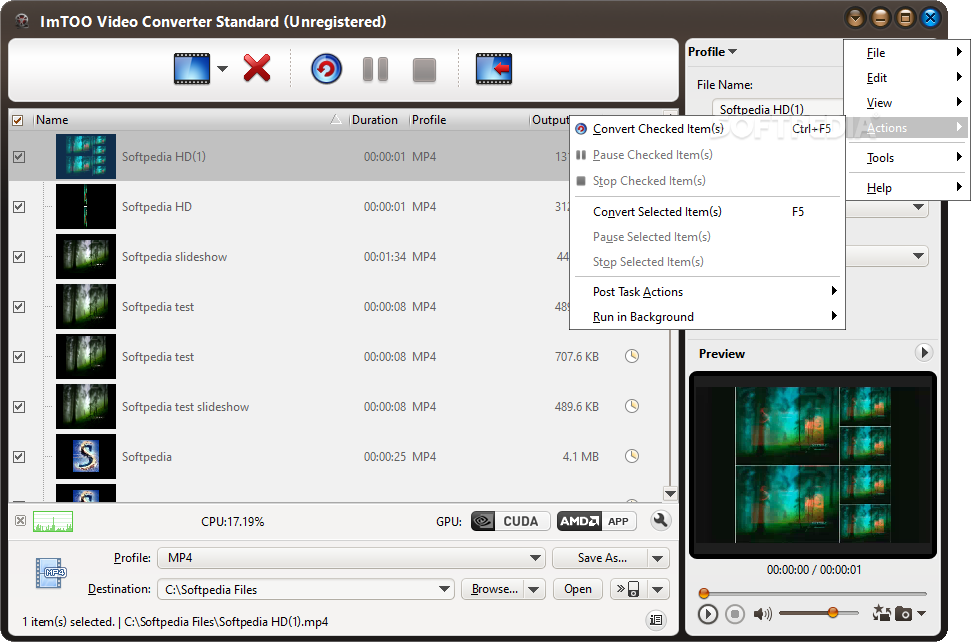Click the Profile column header
The height and width of the screenshot is (642, 971).
click(x=468, y=120)
